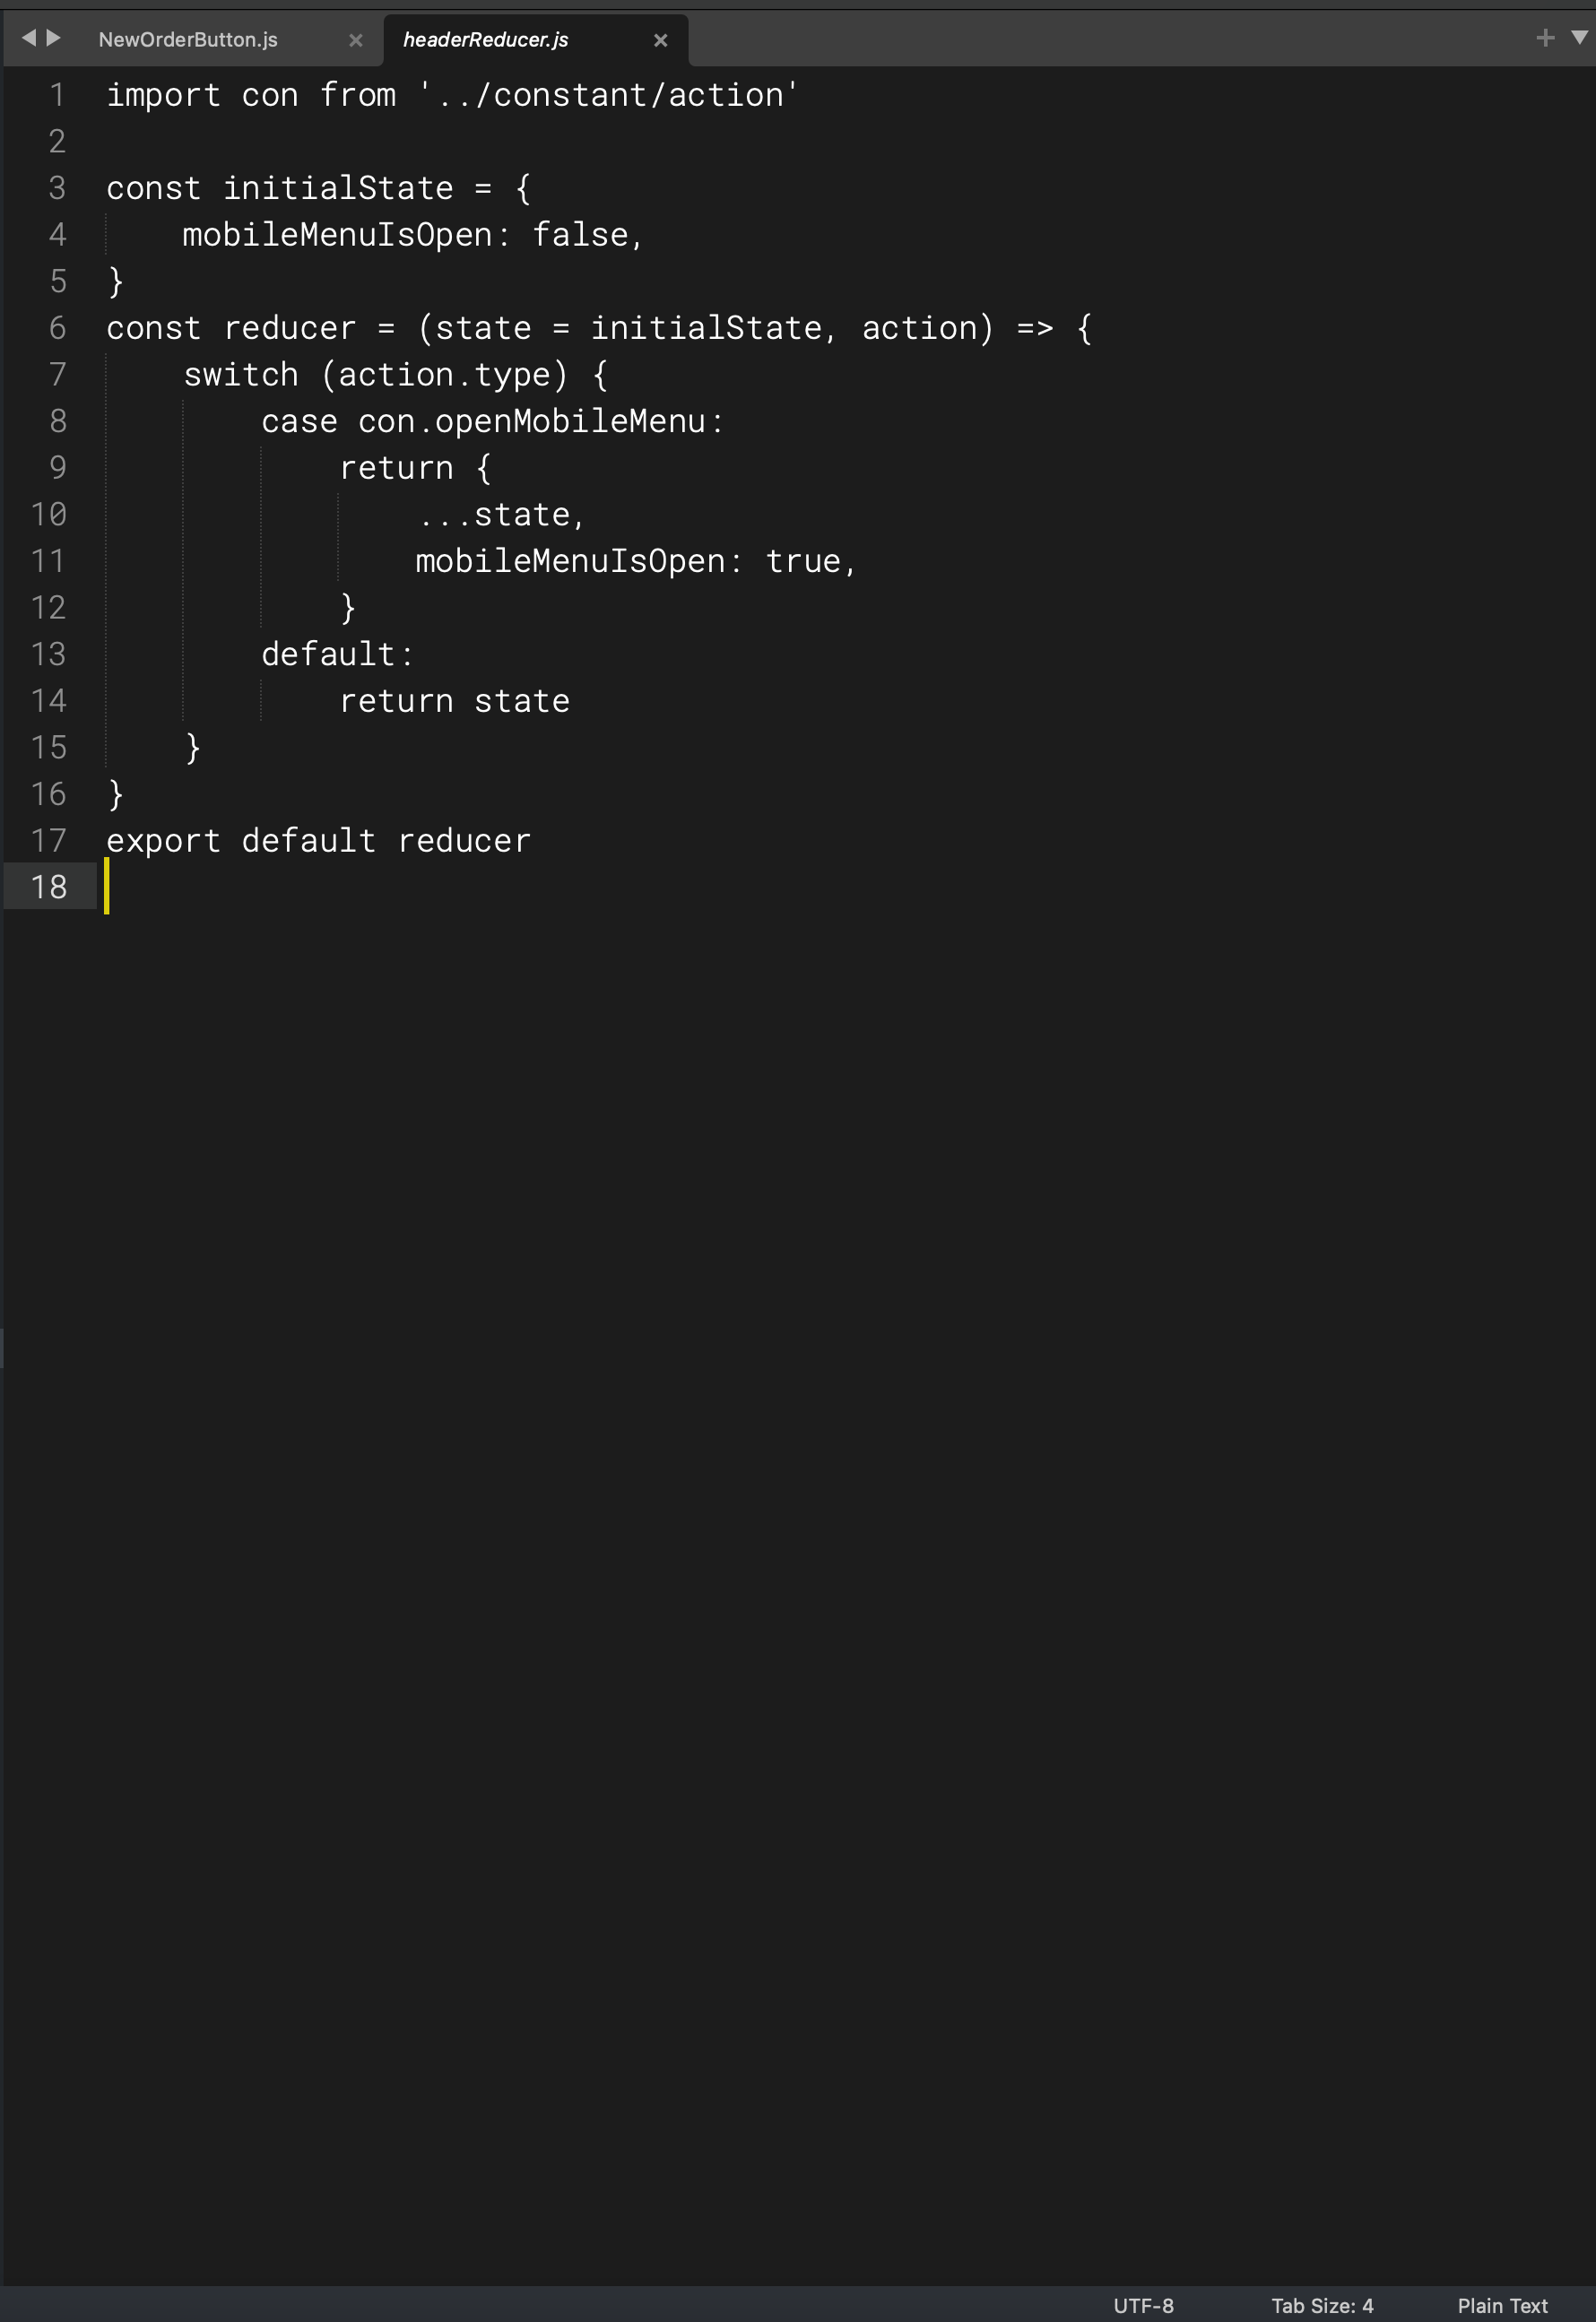Click line number 1 in the gutter
This screenshot has width=1596, height=2322.
tap(57, 95)
